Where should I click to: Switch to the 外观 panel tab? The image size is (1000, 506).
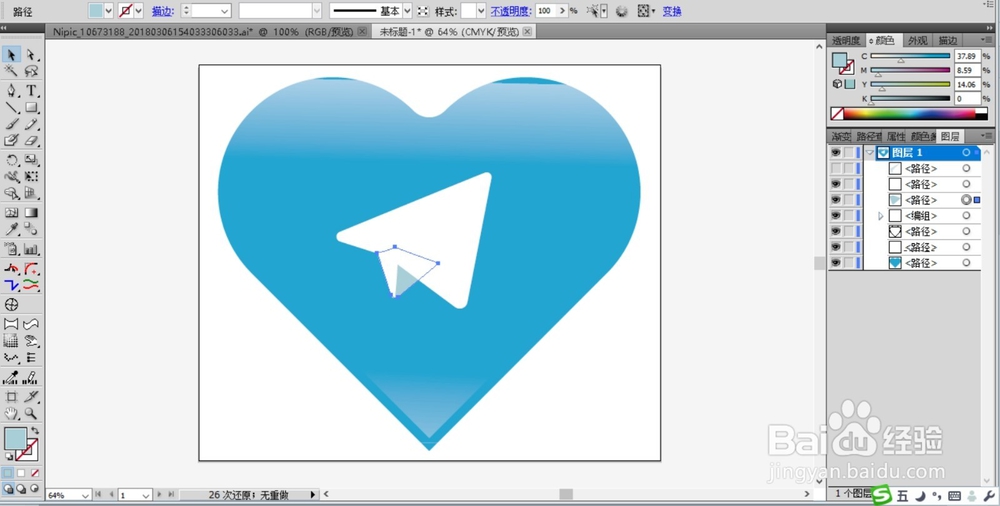[917, 40]
